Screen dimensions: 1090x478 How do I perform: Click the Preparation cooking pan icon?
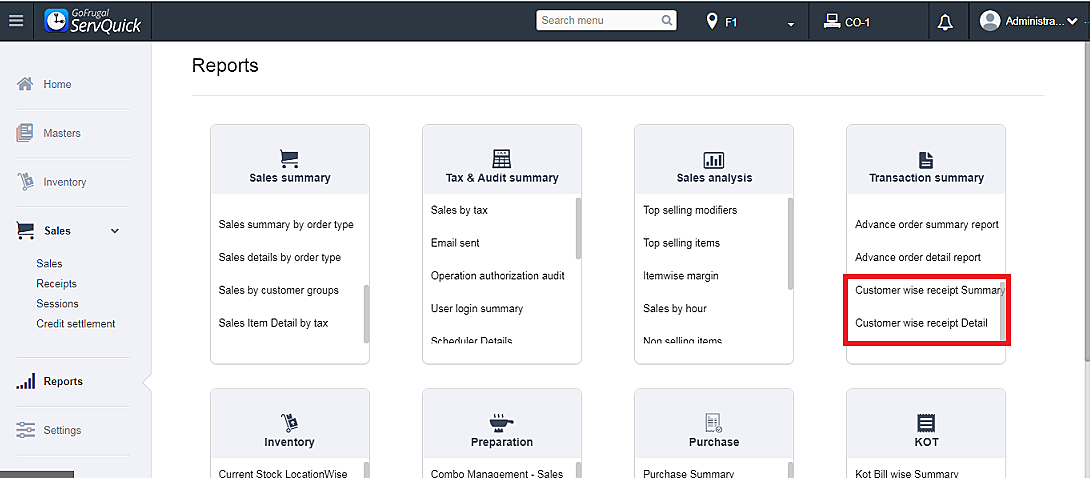502,422
